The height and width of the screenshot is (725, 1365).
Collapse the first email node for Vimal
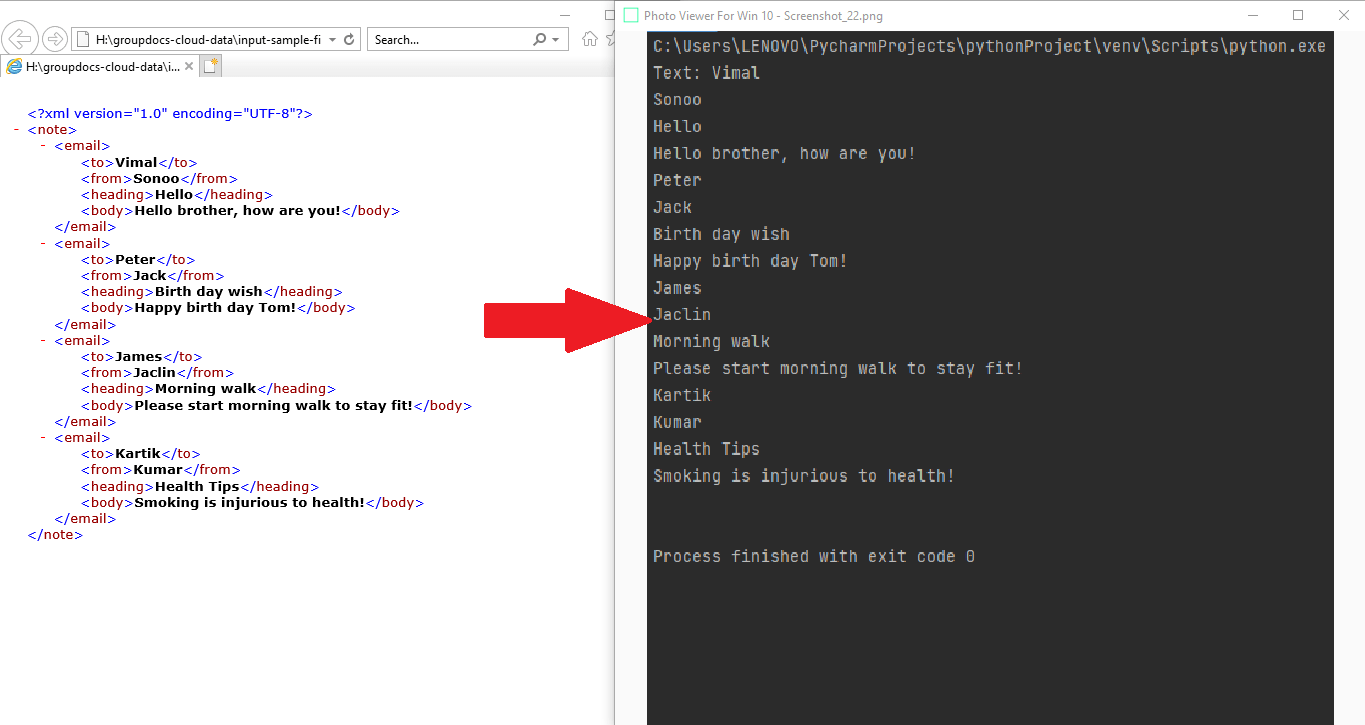click(42, 145)
